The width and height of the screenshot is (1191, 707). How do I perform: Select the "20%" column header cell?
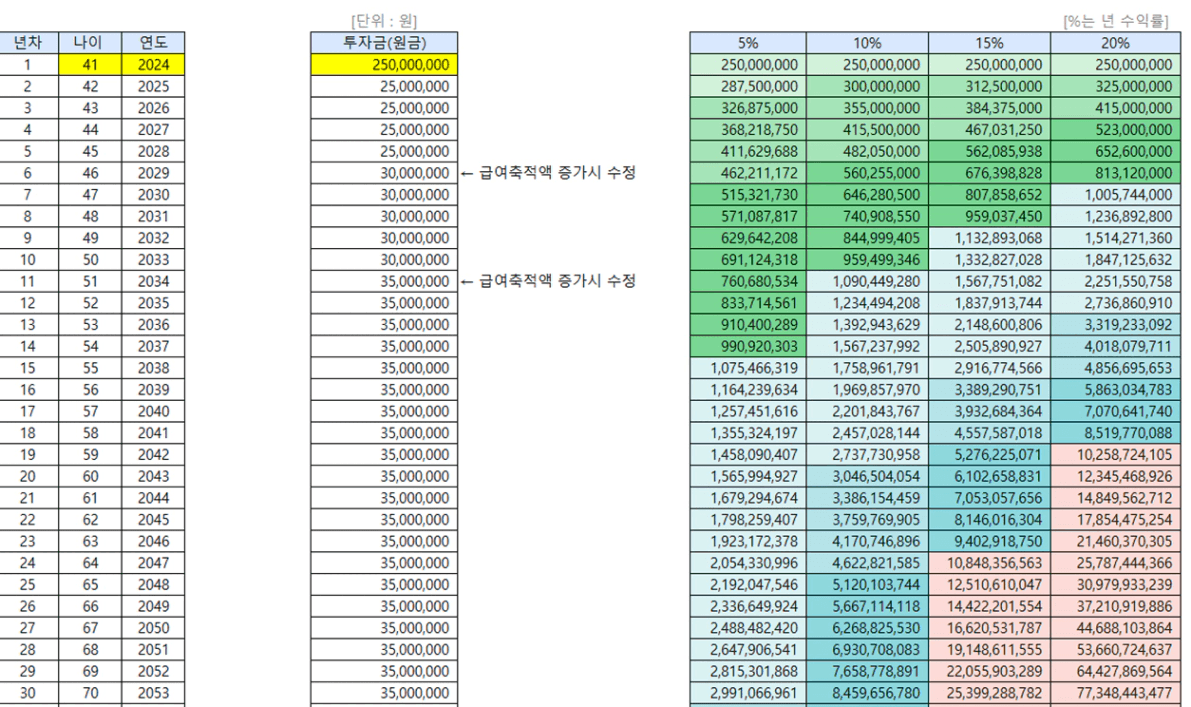coord(1114,42)
